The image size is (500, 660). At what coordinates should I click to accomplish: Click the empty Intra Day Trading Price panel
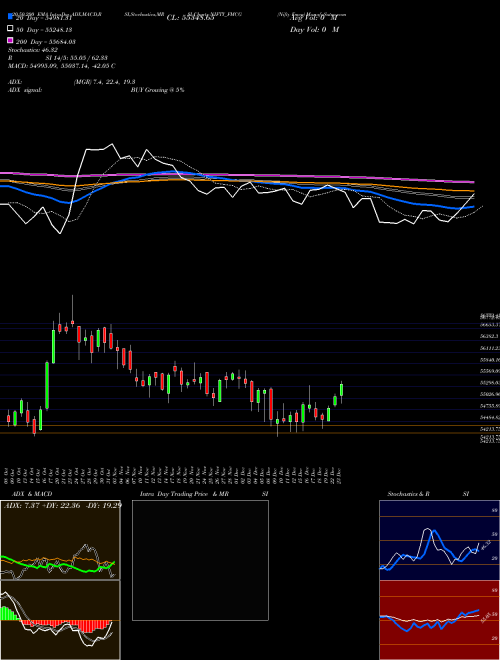tap(200, 560)
